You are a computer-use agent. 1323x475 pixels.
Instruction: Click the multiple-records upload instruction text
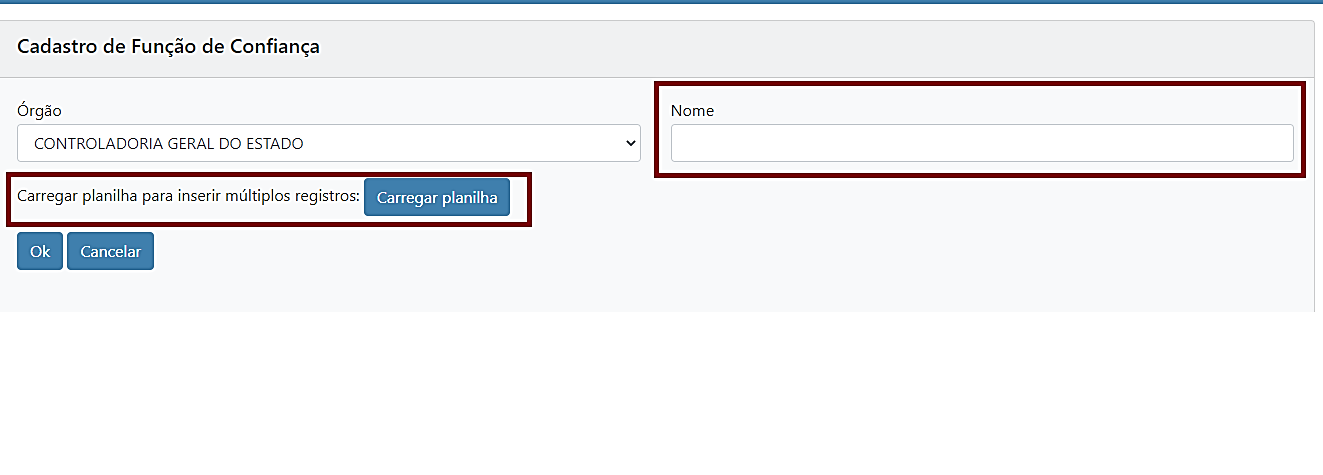(188, 197)
